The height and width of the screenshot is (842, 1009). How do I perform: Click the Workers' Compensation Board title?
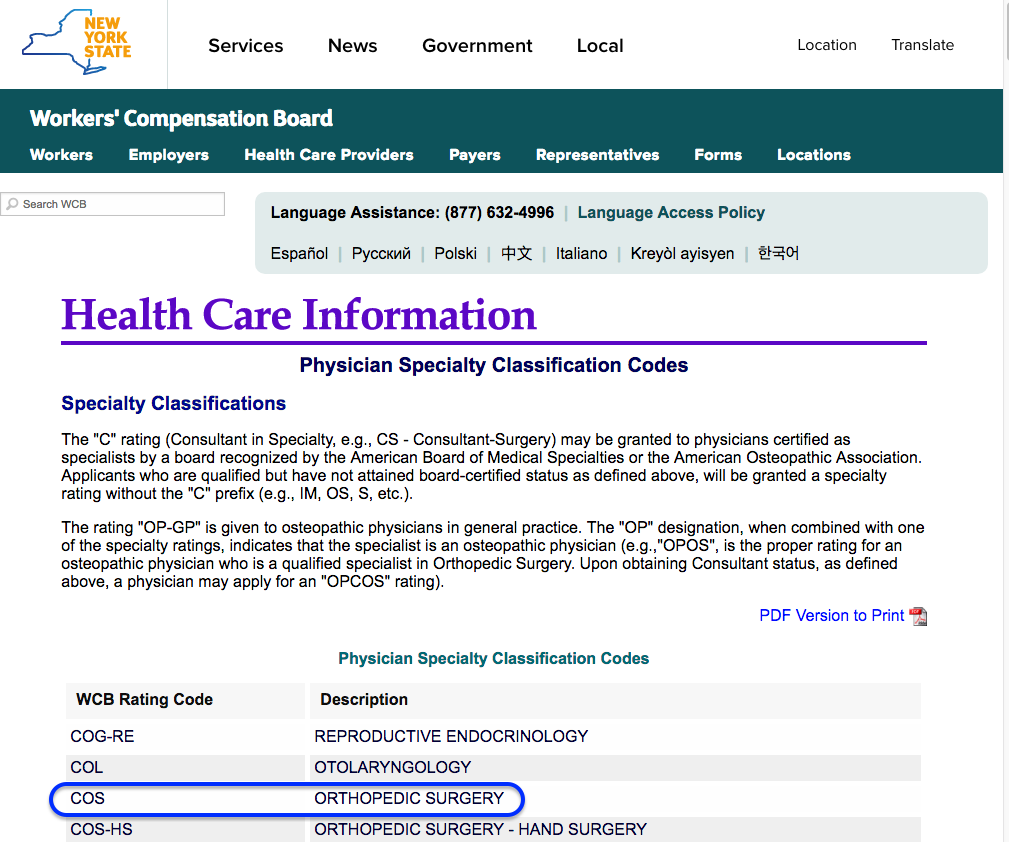tap(181, 118)
